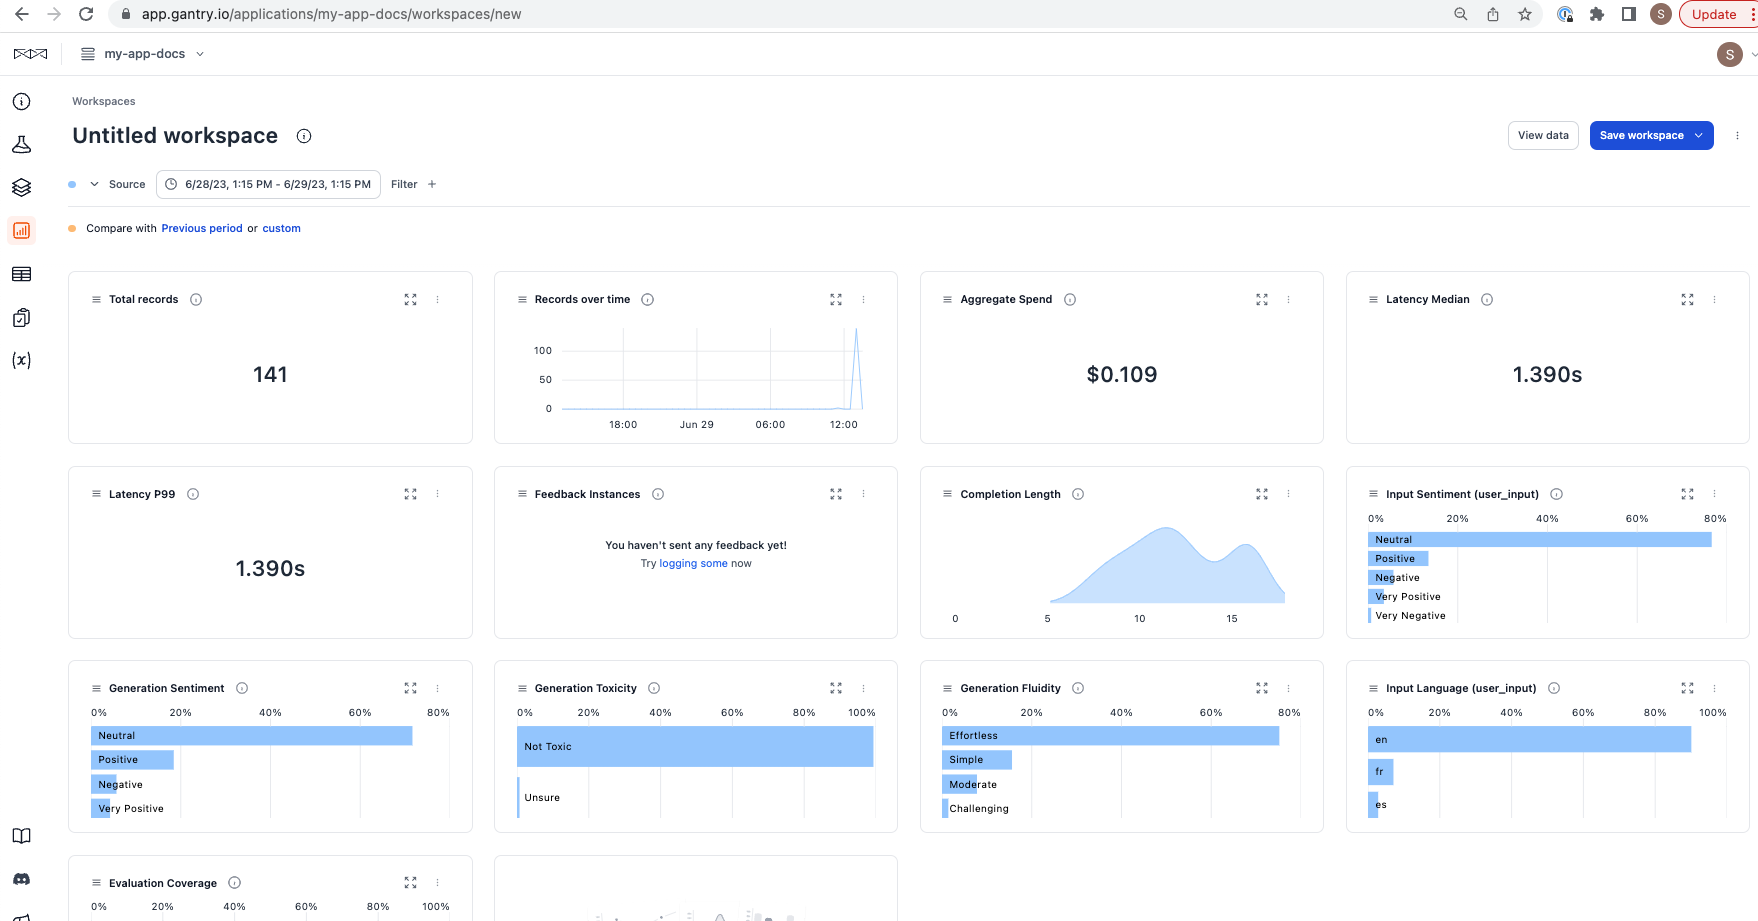Open the clipboard checklist icon in sidebar

(21, 318)
